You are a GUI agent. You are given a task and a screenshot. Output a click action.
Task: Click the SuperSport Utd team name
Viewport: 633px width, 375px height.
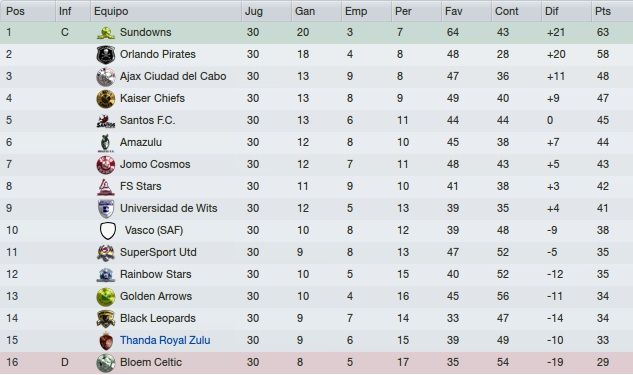158,252
